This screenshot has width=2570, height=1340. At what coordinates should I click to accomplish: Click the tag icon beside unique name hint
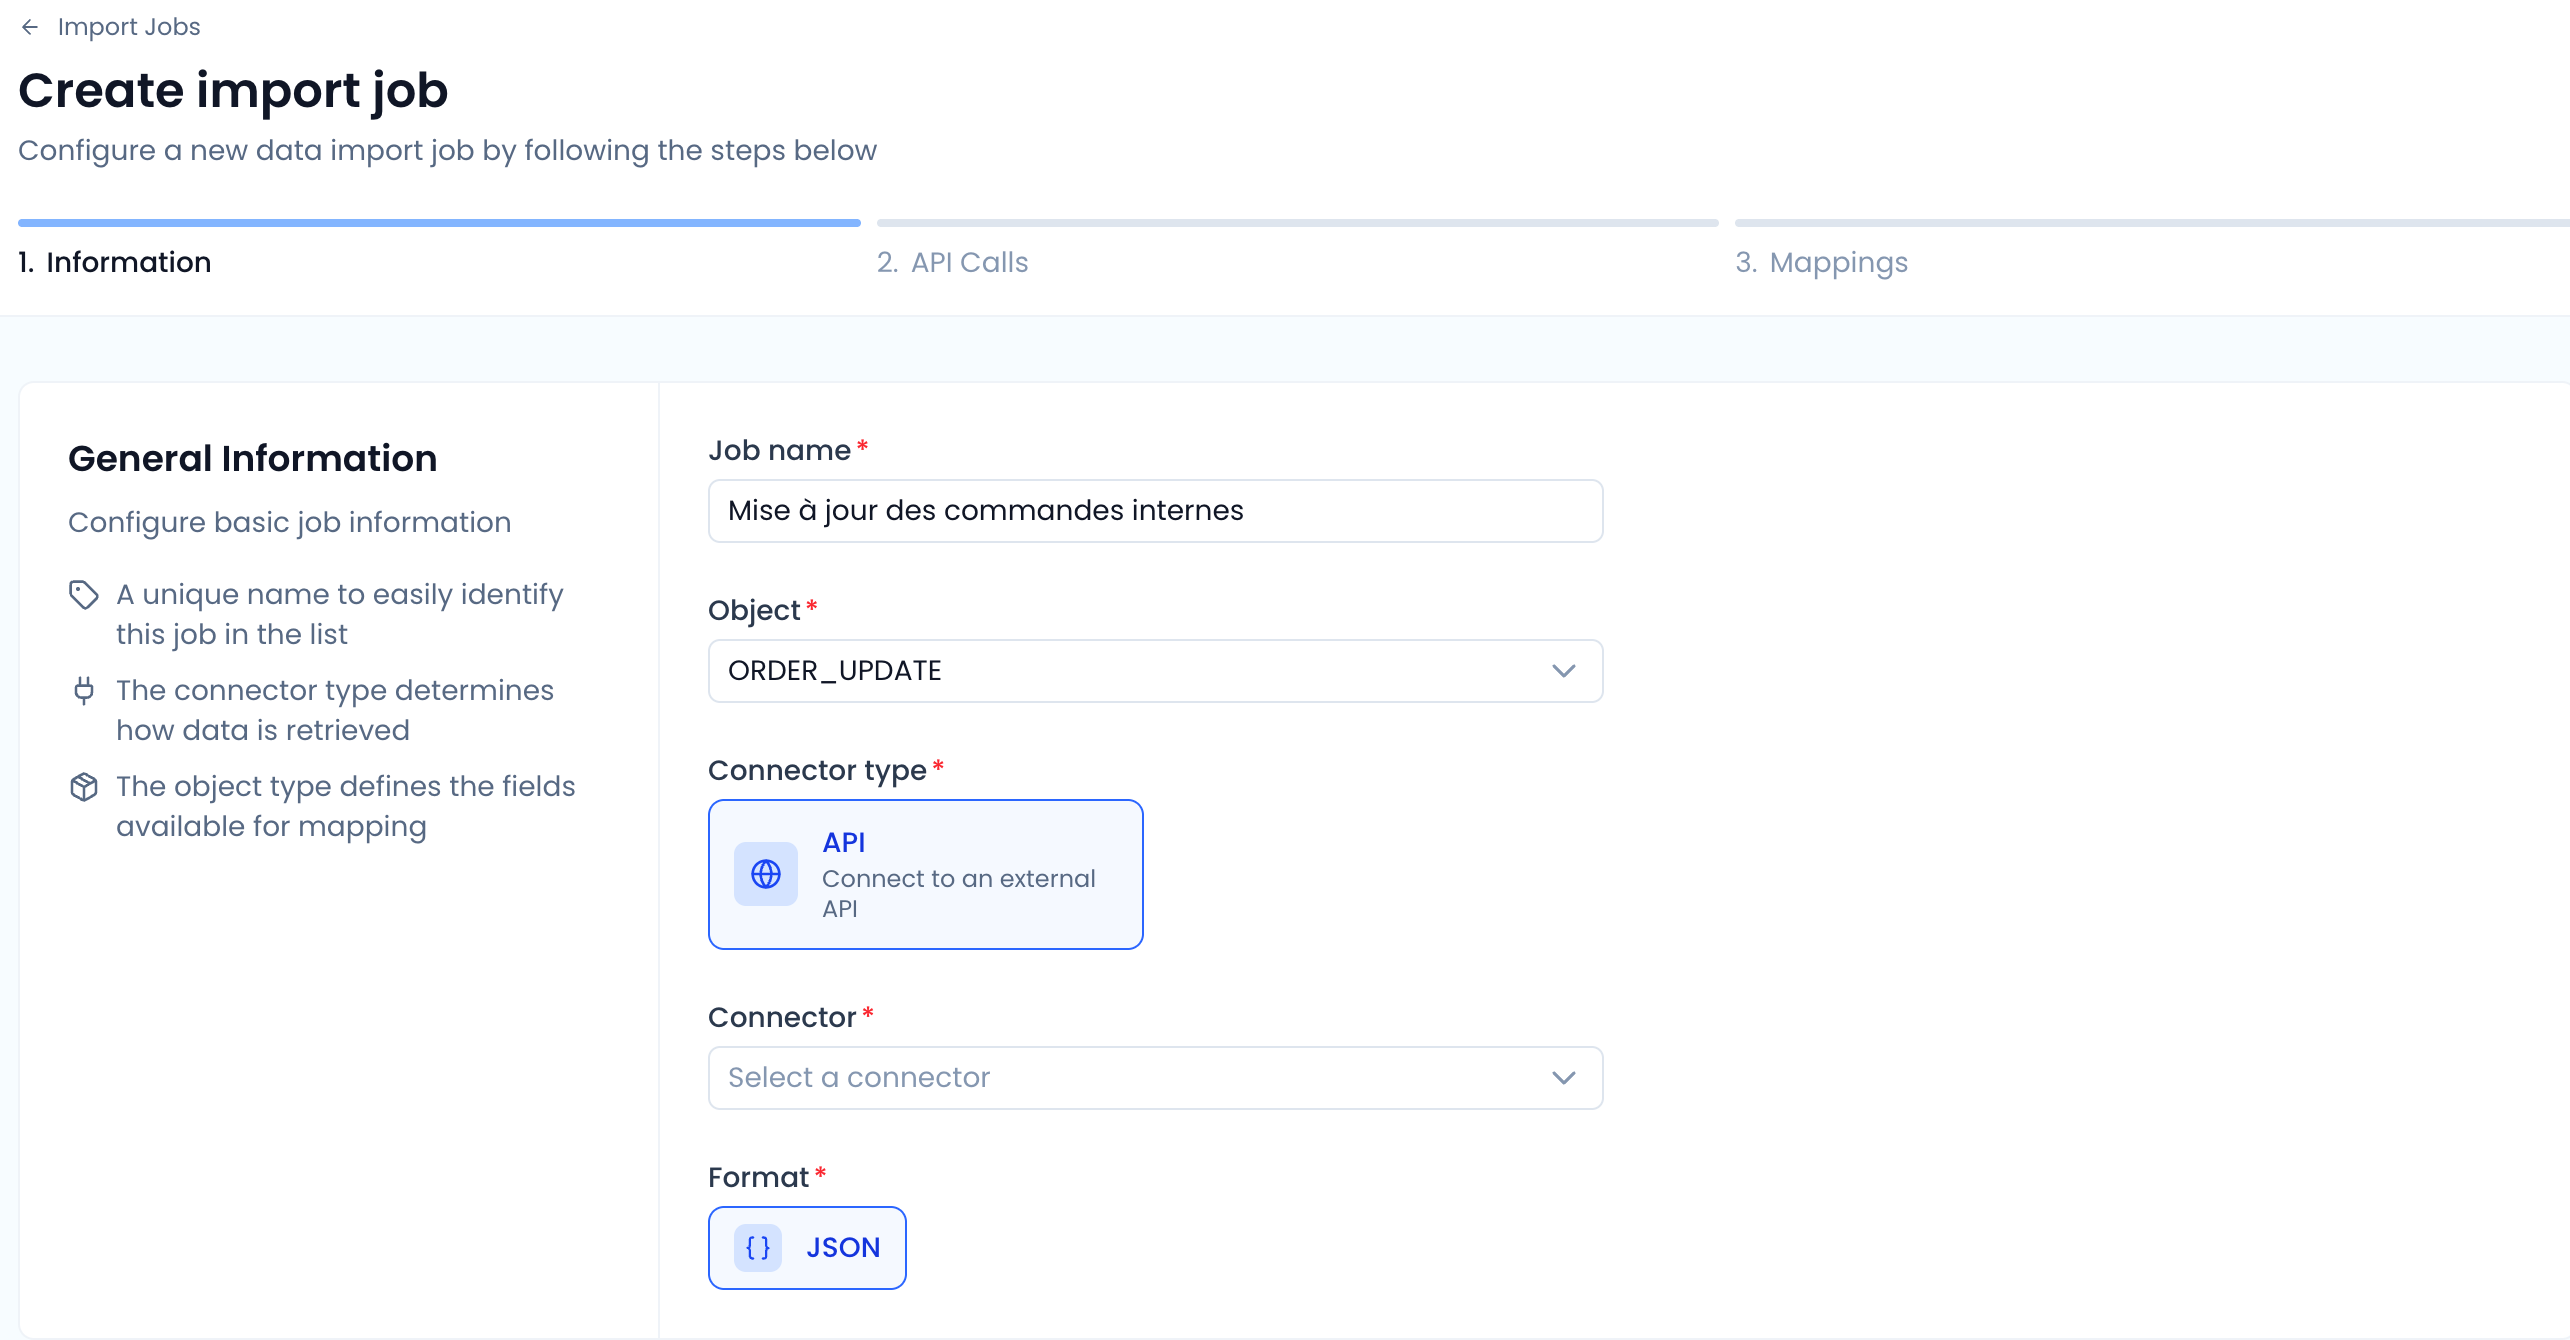[x=84, y=595]
